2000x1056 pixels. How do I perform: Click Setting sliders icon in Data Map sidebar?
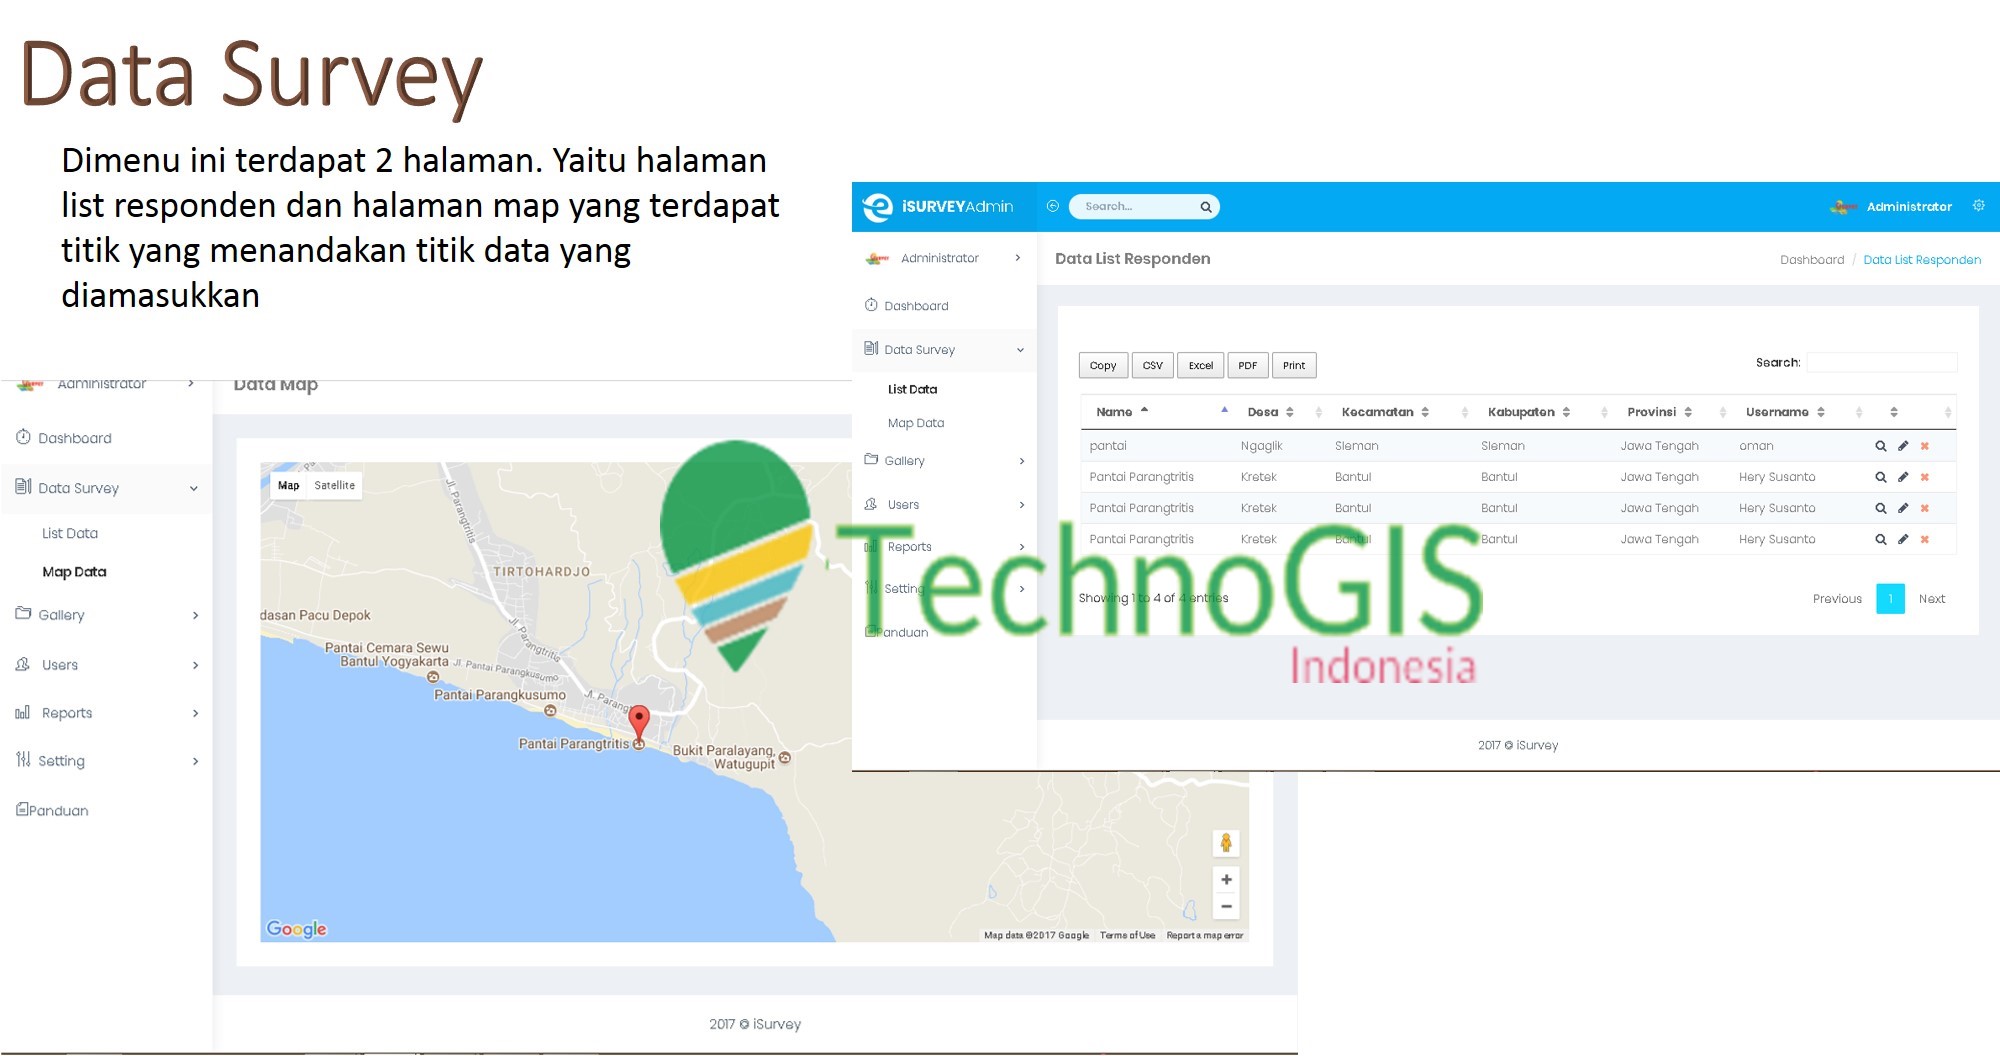(x=23, y=759)
